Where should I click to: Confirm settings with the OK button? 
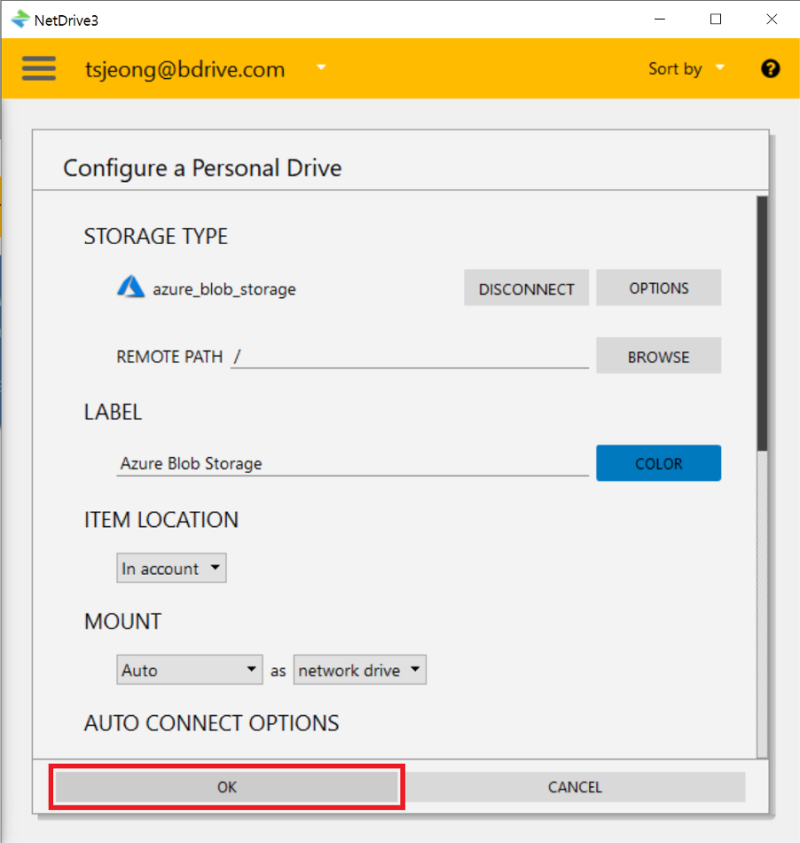click(x=226, y=787)
